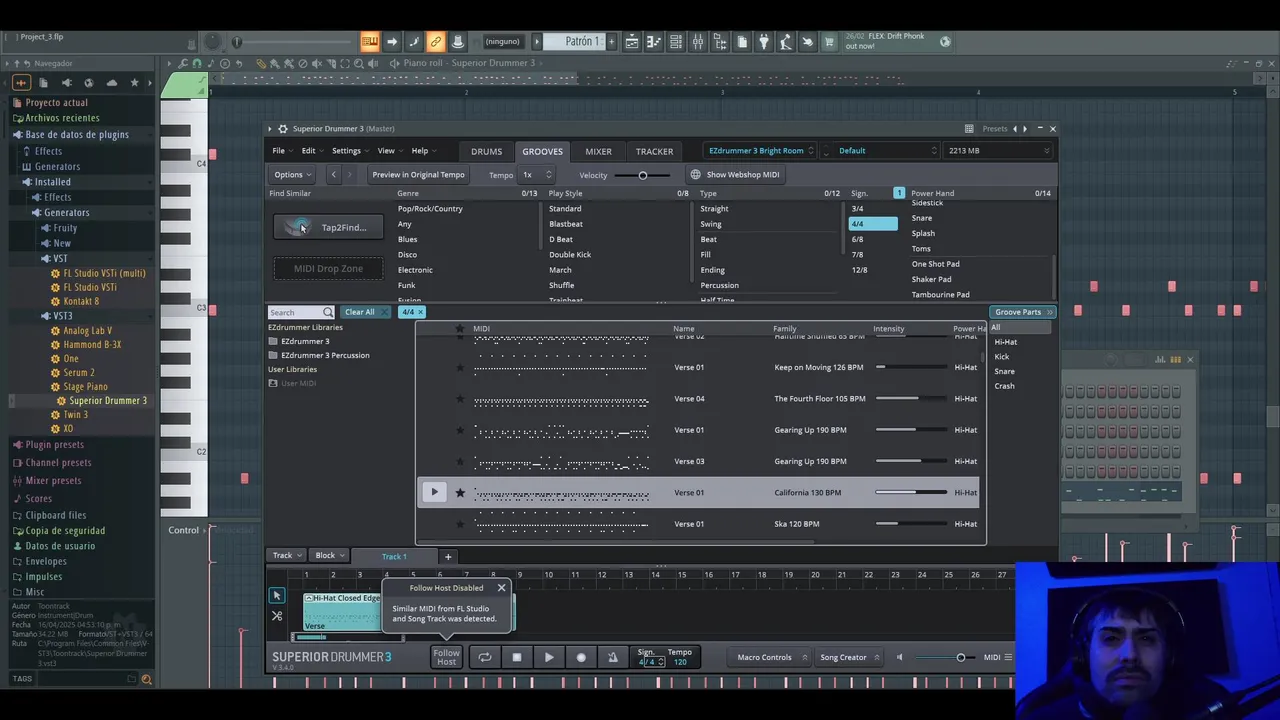Close the Follow Host Disabled popup
Image resolution: width=1280 pixels, height=720 pixels.
click(x=502, y=587)
